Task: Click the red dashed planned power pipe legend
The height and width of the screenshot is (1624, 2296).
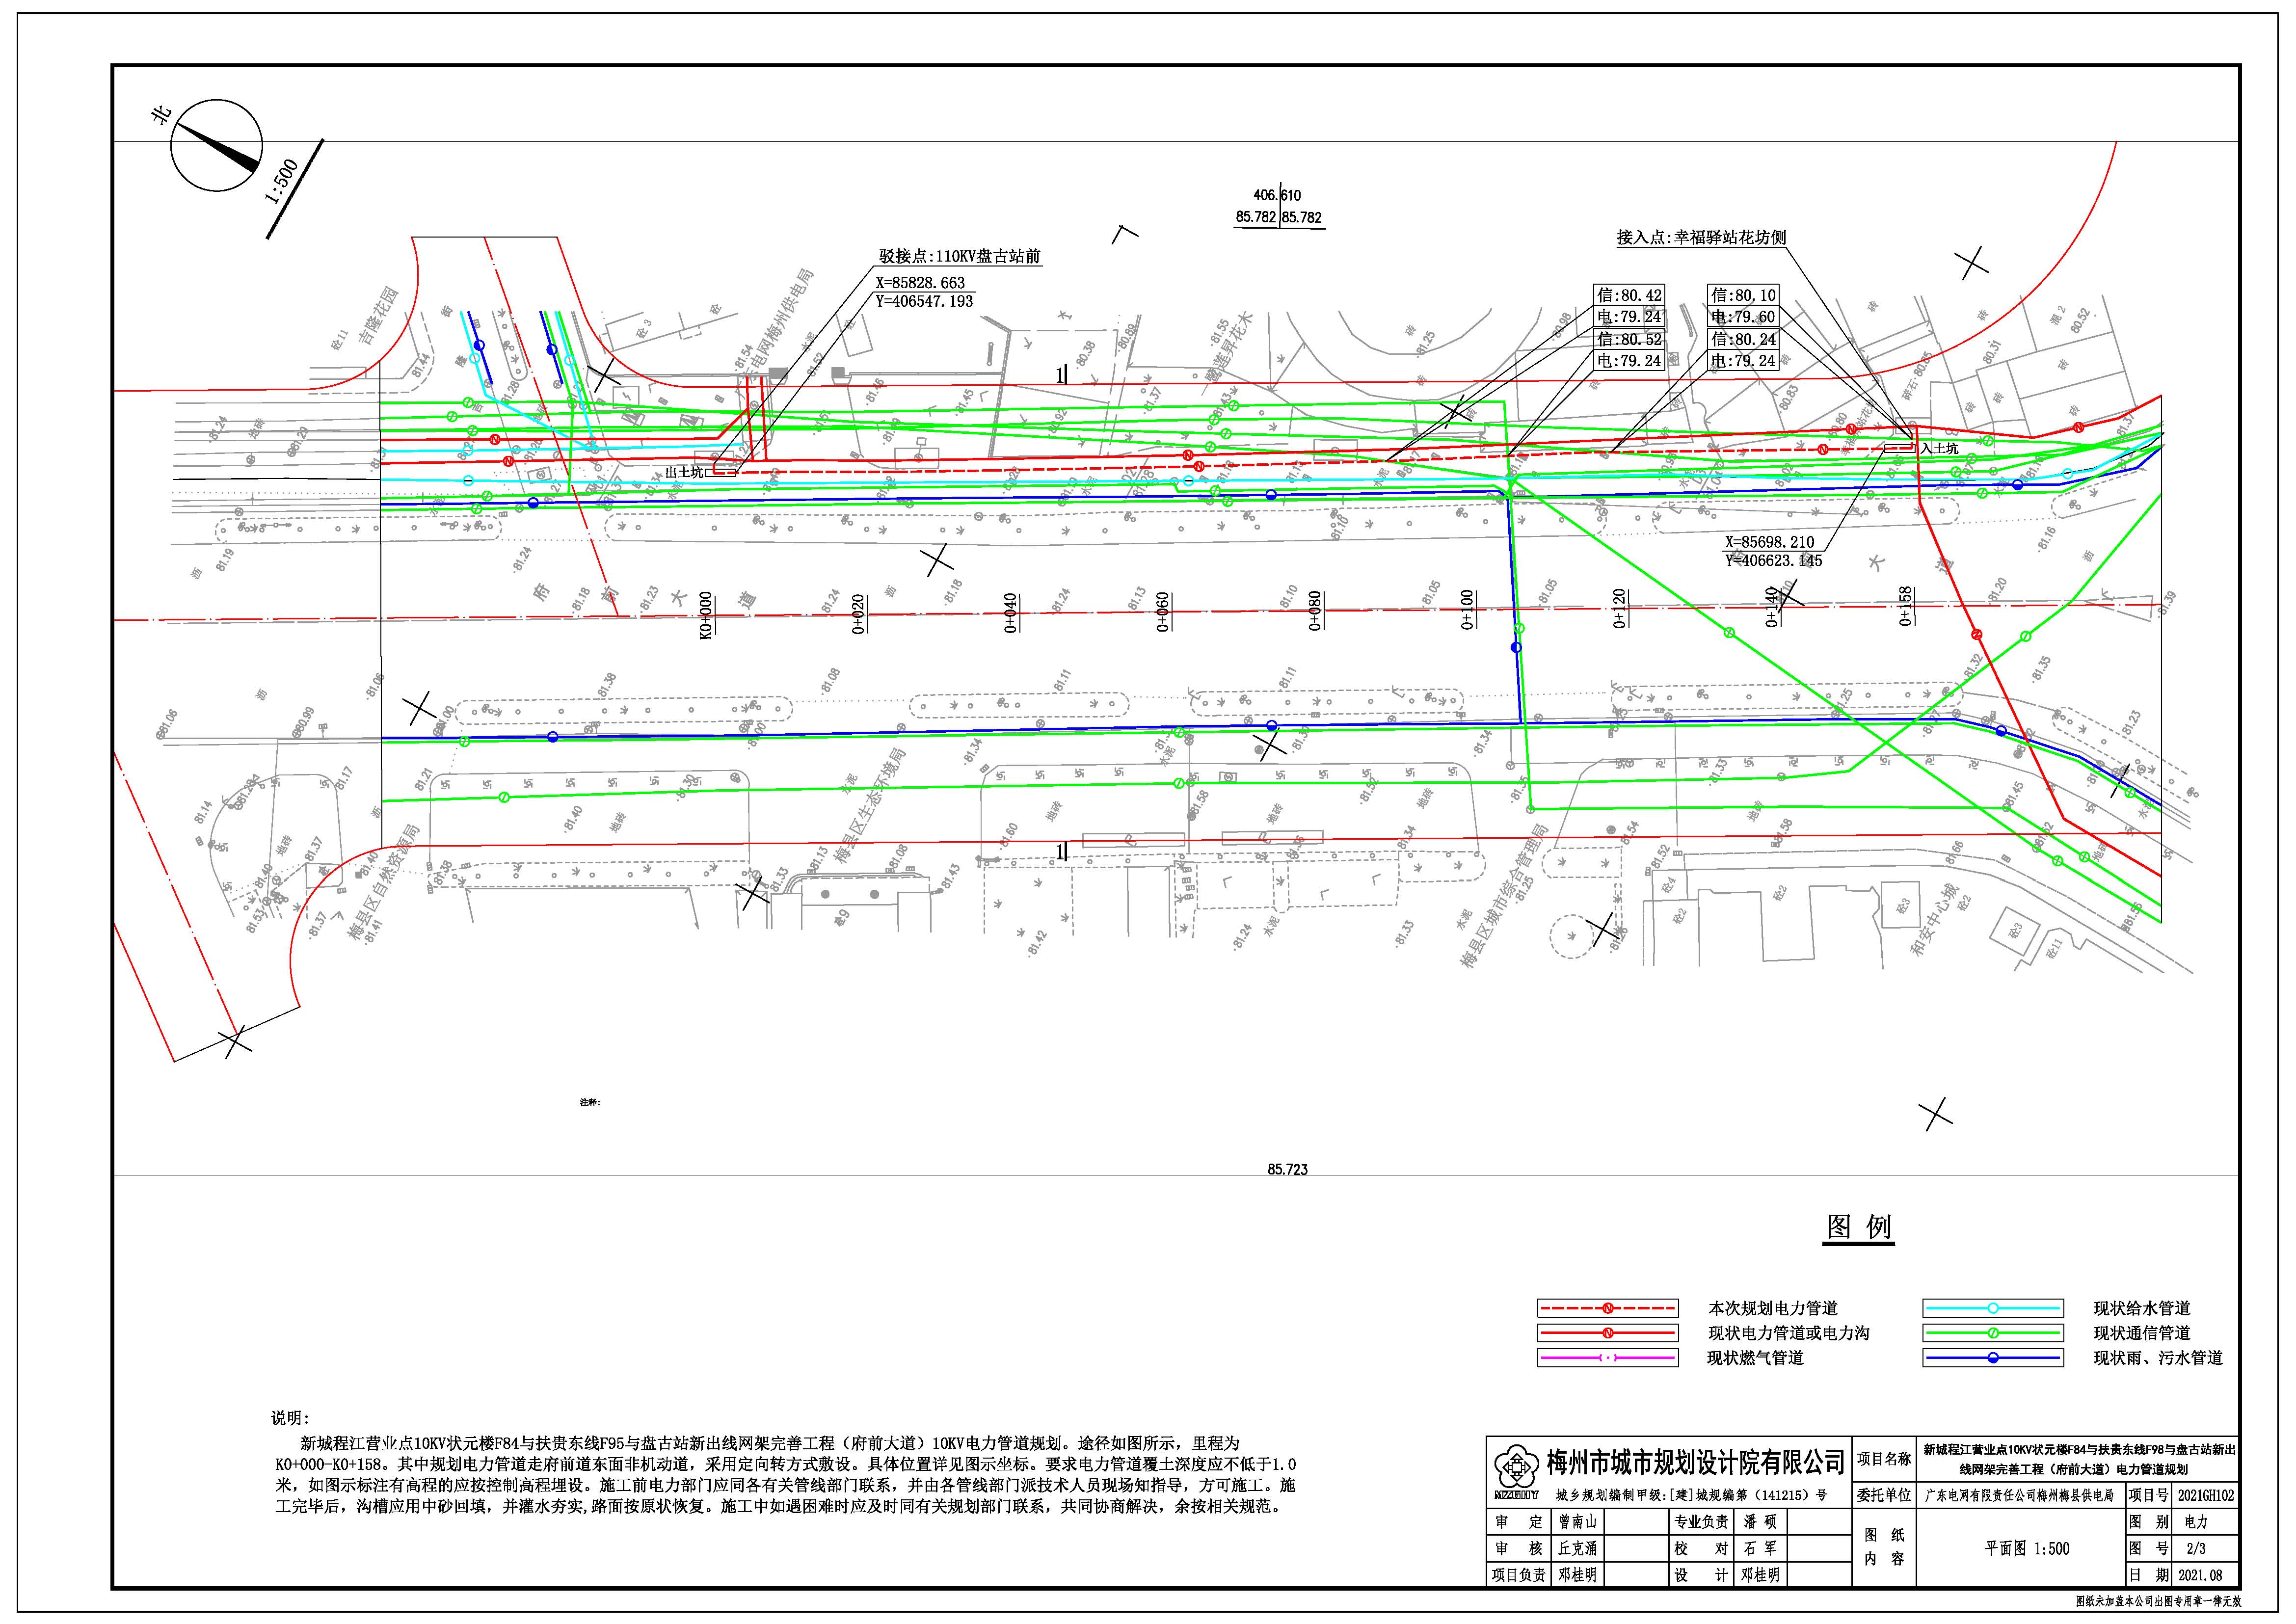Action: point(1607,1308)
